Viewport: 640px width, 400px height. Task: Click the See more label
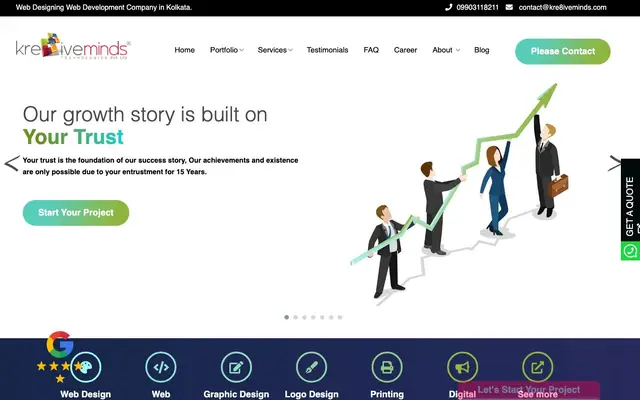[538, 394]
